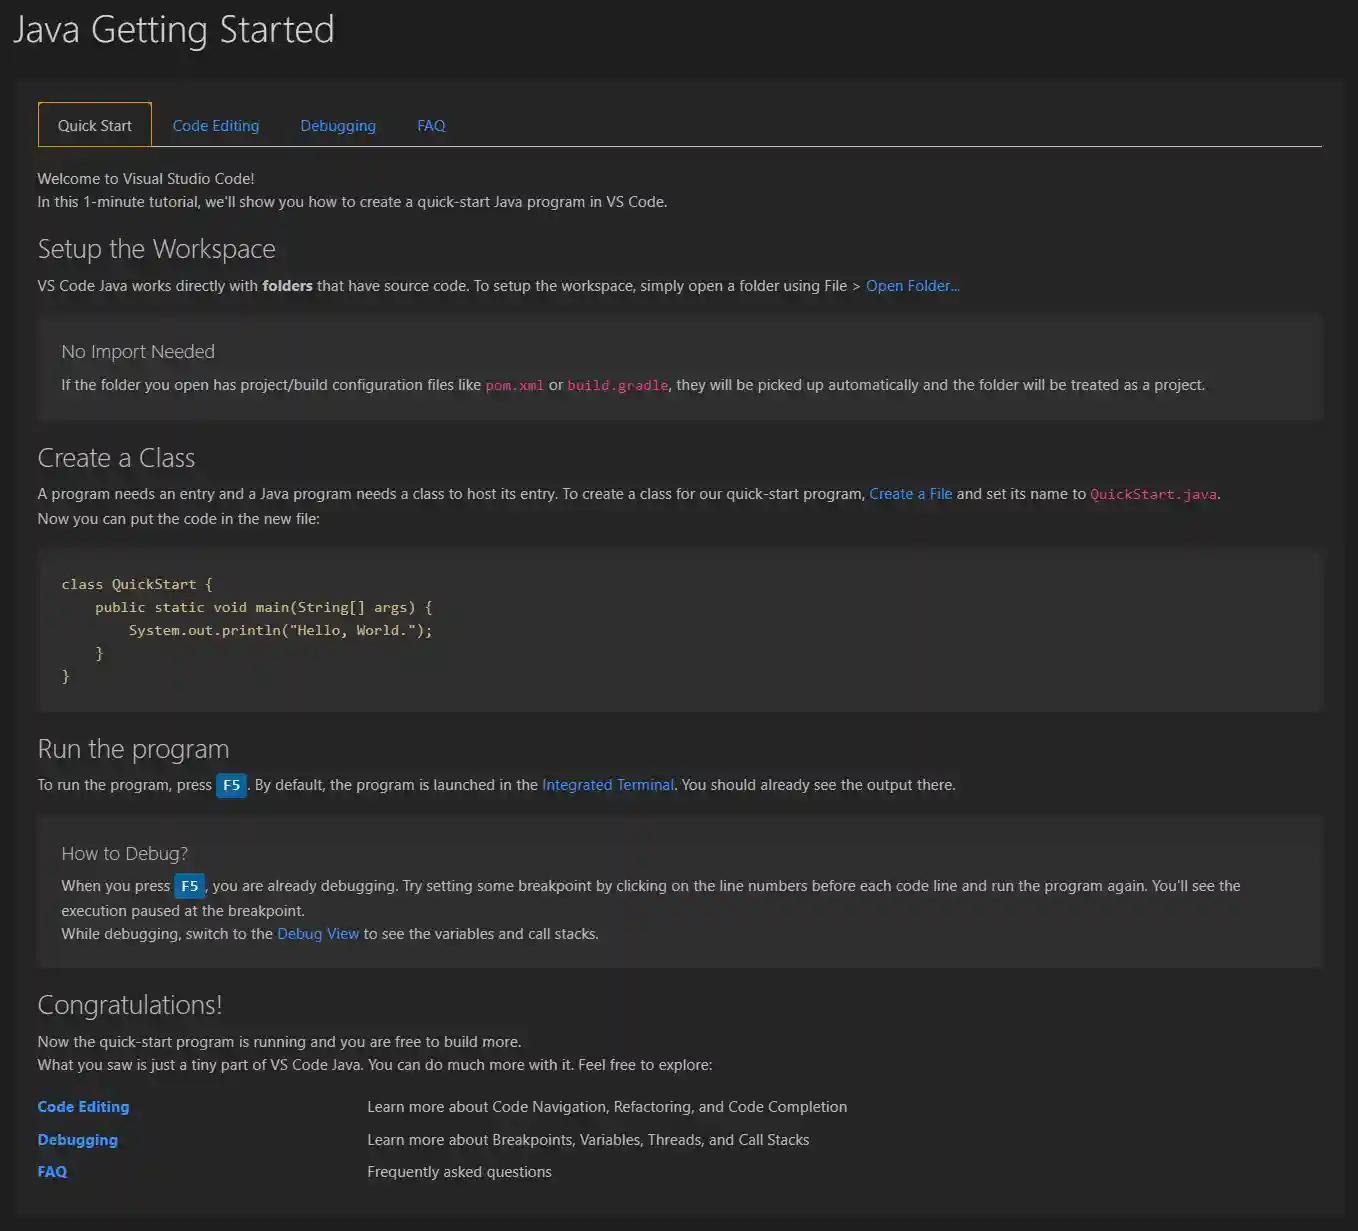Click the No Import Needed info box heading
The image size is (1358, 1231).
coord(137,351)
